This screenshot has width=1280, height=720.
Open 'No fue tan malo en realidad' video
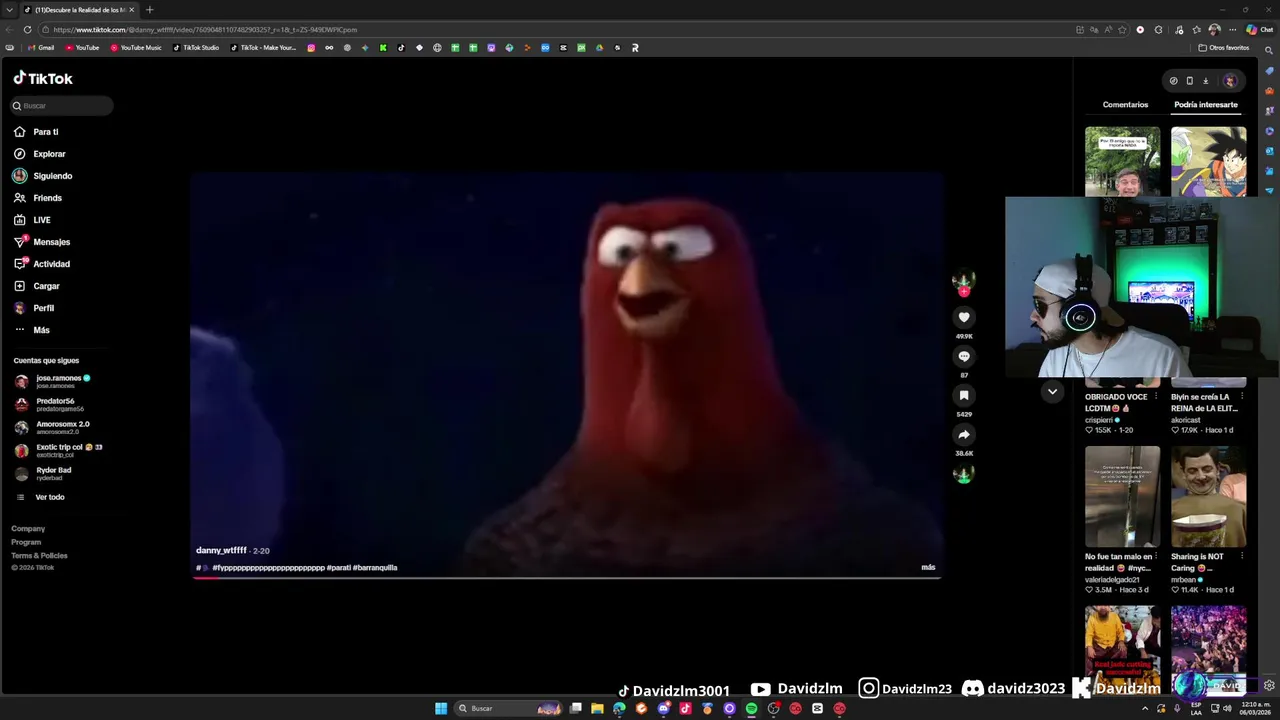point(1122,497)
